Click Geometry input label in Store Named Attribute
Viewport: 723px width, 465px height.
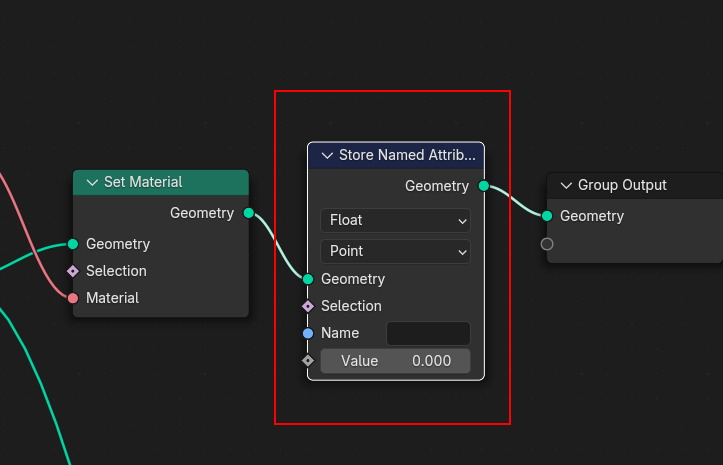353,279
